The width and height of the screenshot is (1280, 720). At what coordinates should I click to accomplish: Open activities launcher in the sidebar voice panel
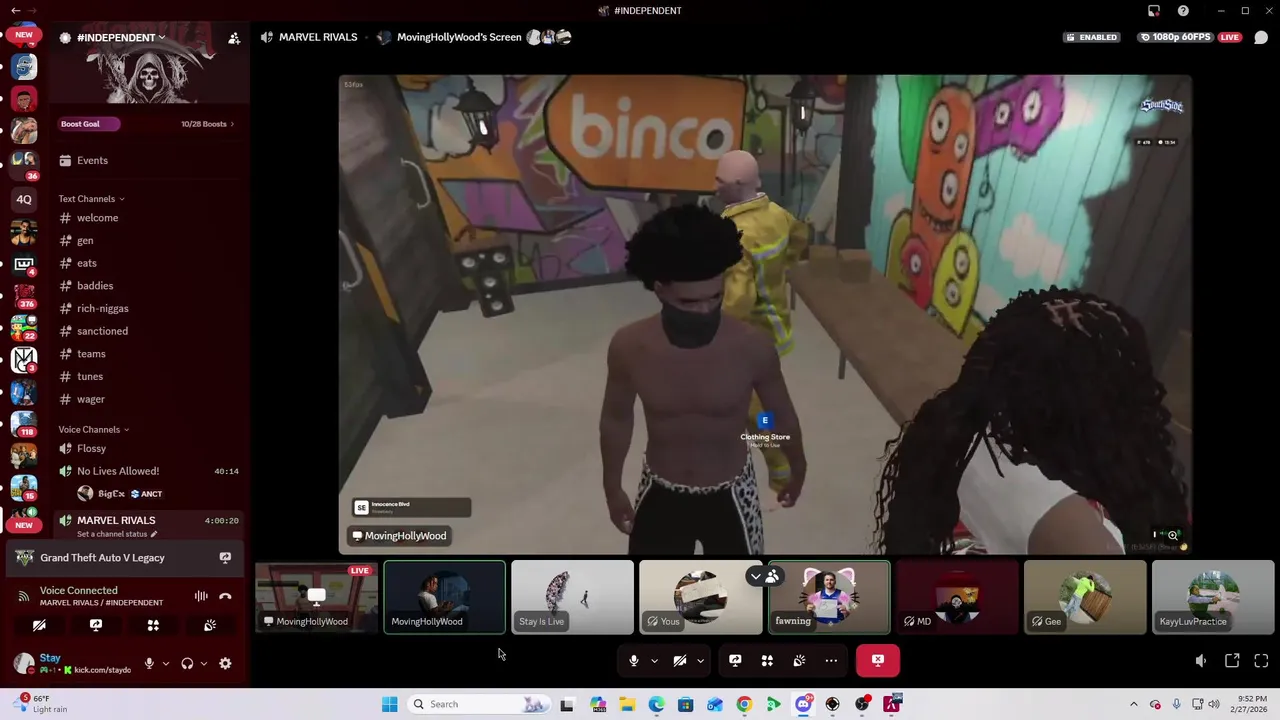pyautogui.click(x=153, y=625)
